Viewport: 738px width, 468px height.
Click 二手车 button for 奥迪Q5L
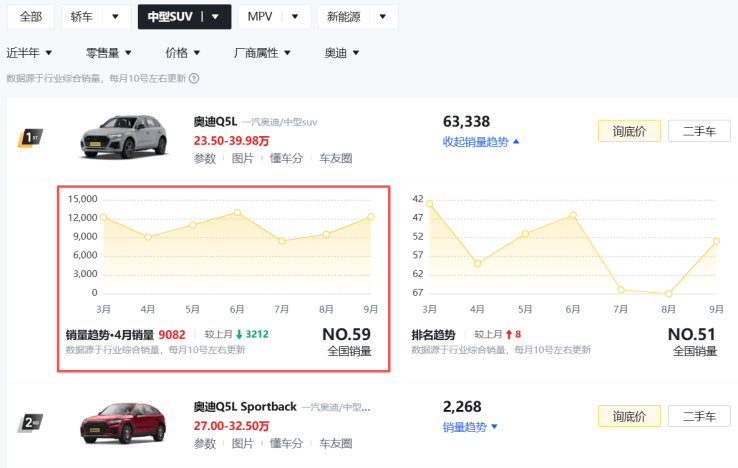pyautogui.click(x=699, y=131)
